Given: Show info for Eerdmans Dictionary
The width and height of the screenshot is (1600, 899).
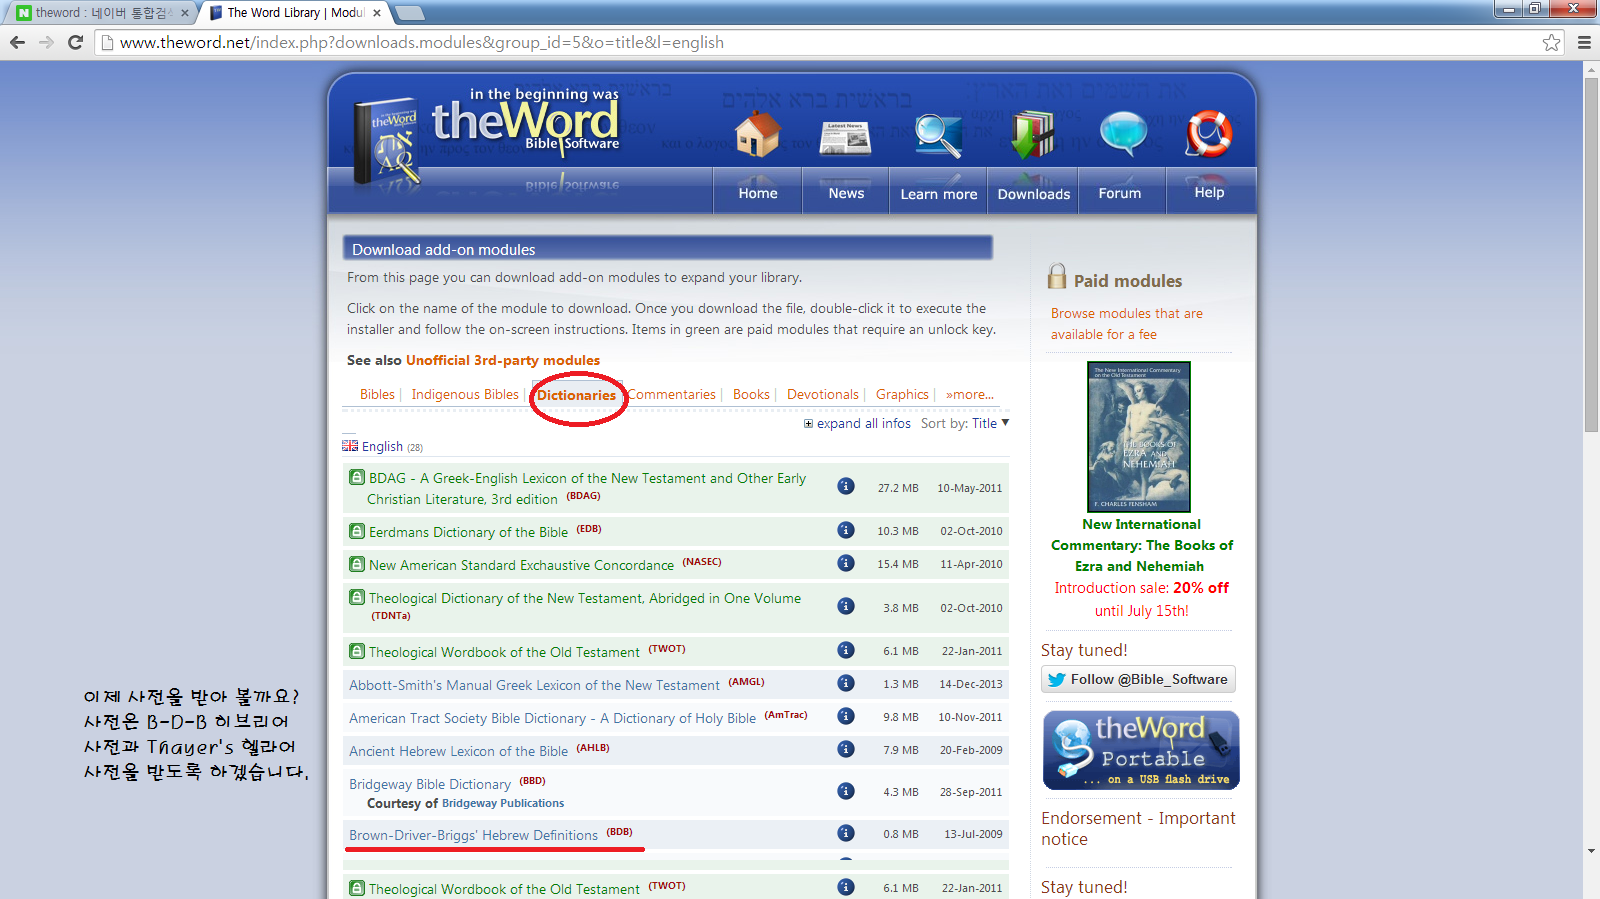Looking at the screenshot, I should pos(846,530).
